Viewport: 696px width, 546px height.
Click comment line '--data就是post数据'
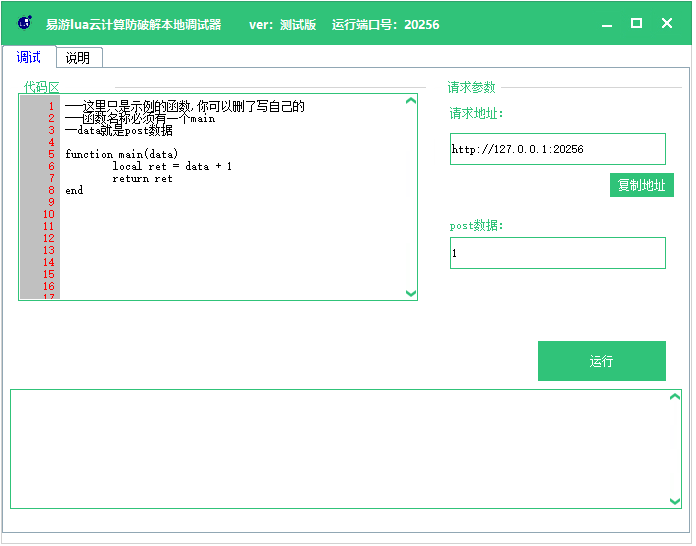click(119, 131)
